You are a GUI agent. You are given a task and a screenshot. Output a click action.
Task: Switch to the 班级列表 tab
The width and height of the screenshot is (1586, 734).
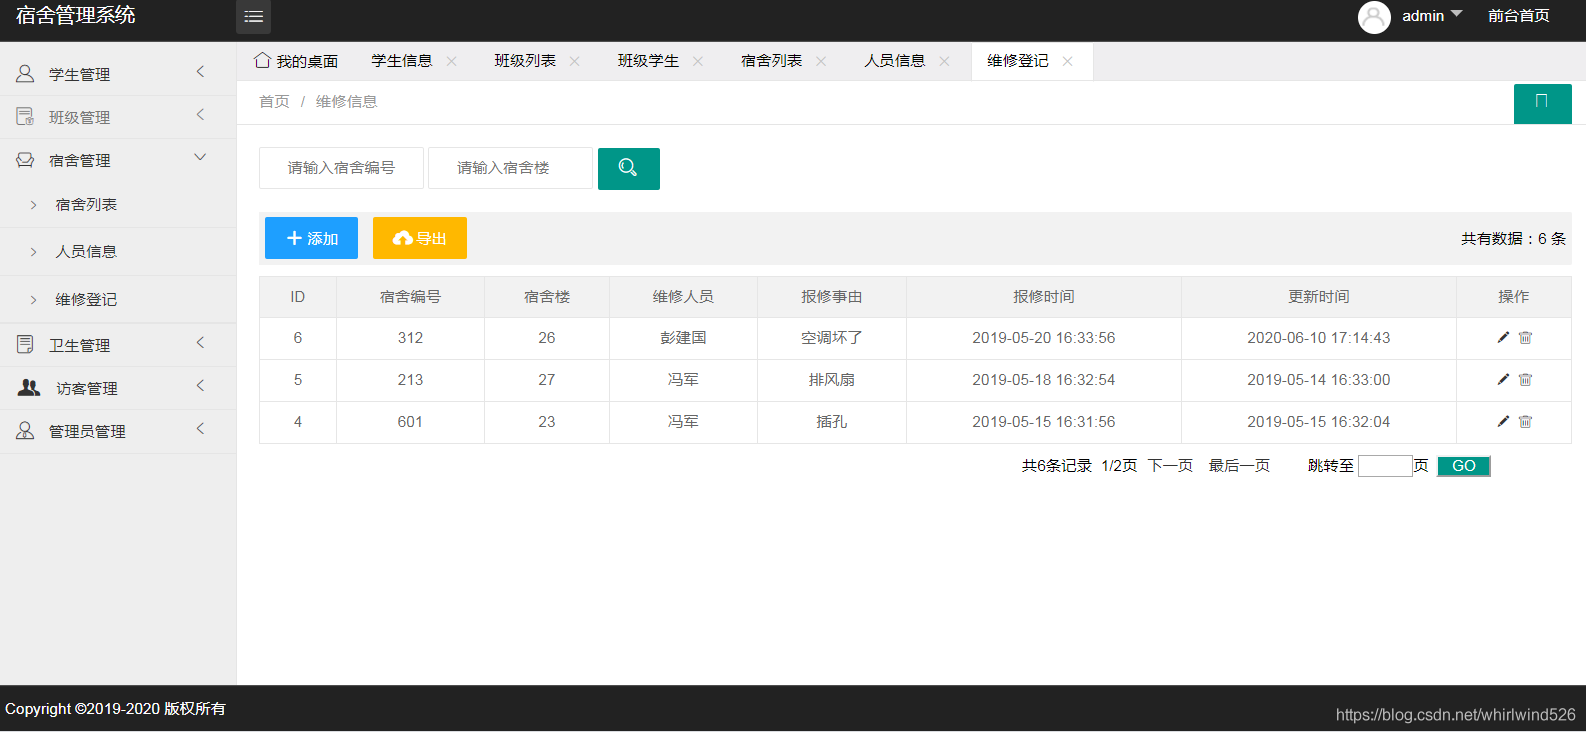point(525,61)
